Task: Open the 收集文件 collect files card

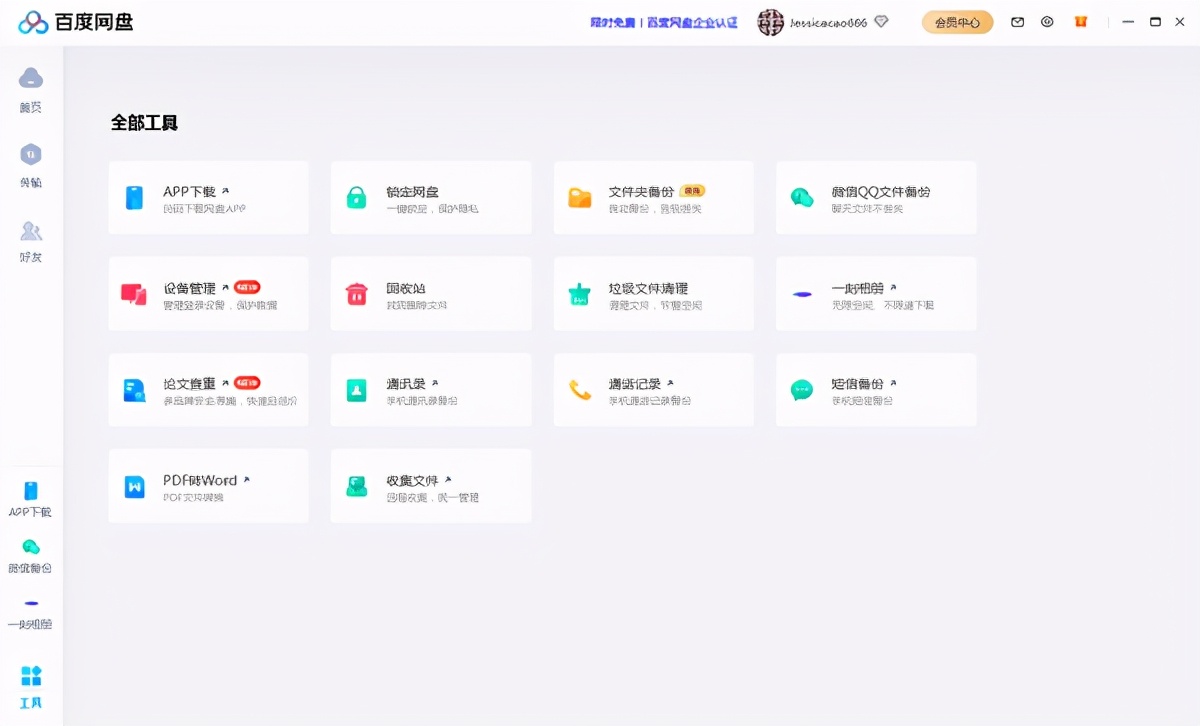Action: click(431, 486)
